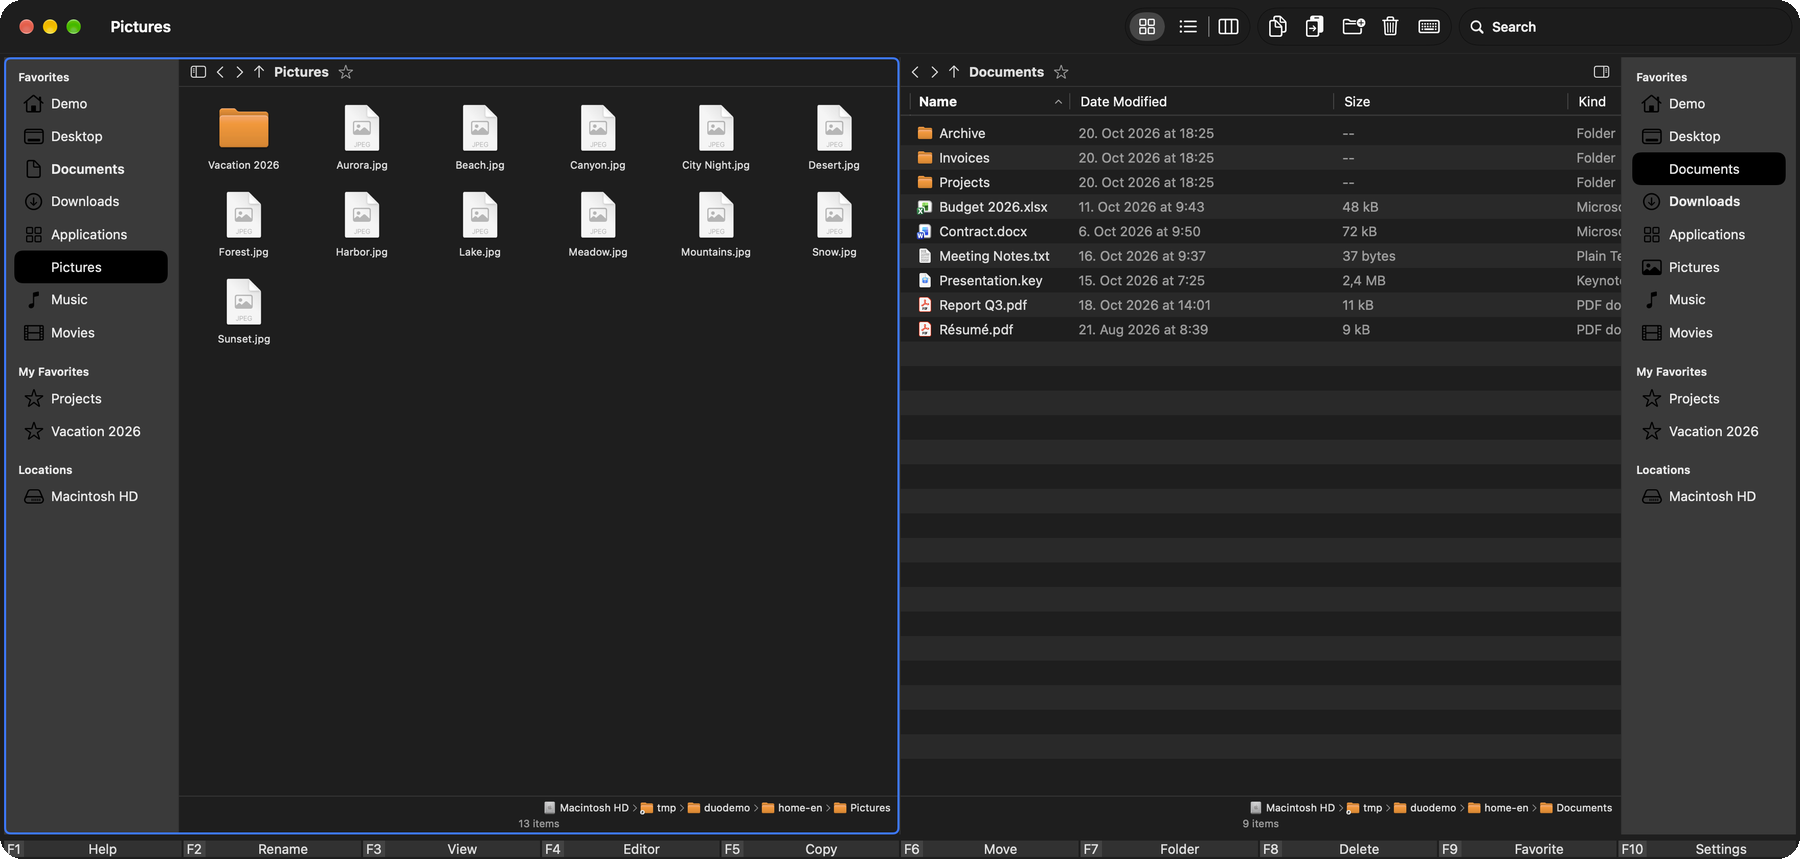Select the Archive folder row

[x=1260, y=133]
